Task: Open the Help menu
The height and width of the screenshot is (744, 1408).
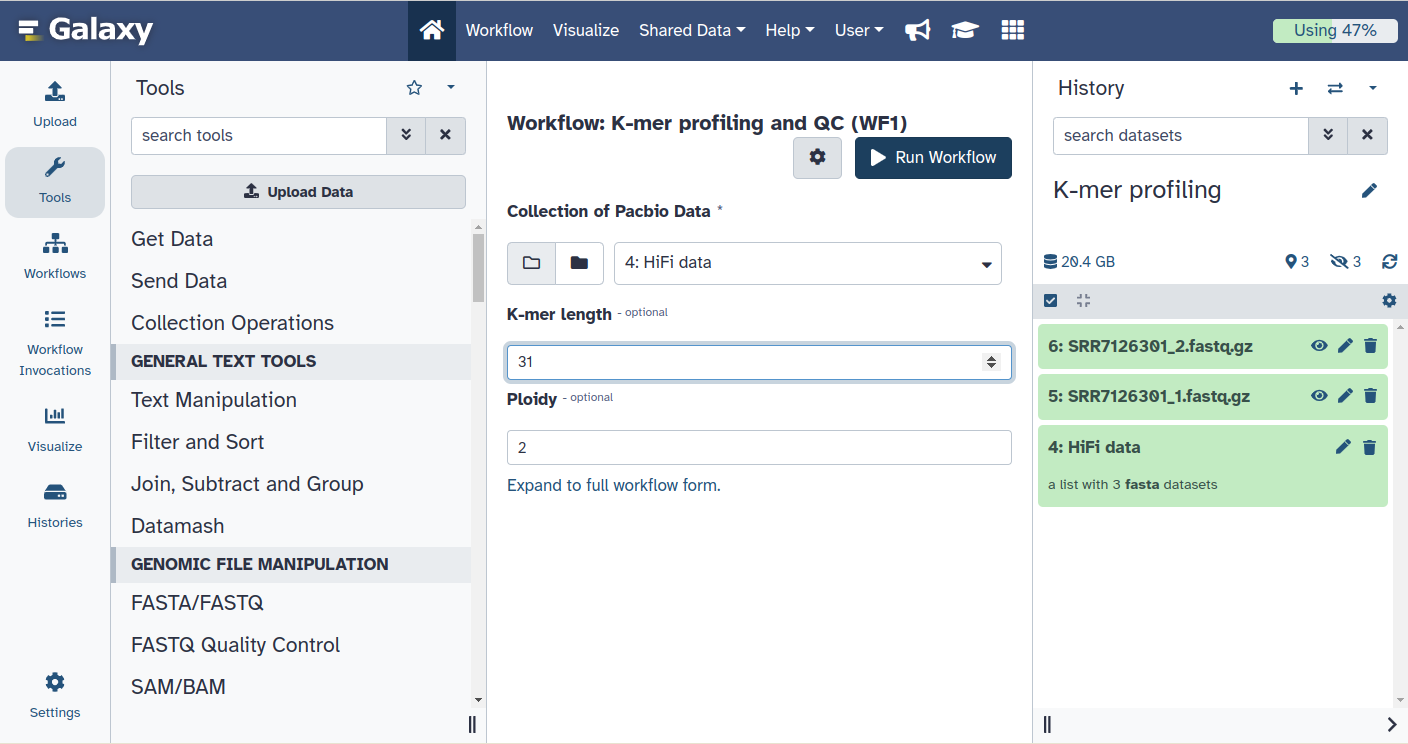Action: [x=790, y=30]
